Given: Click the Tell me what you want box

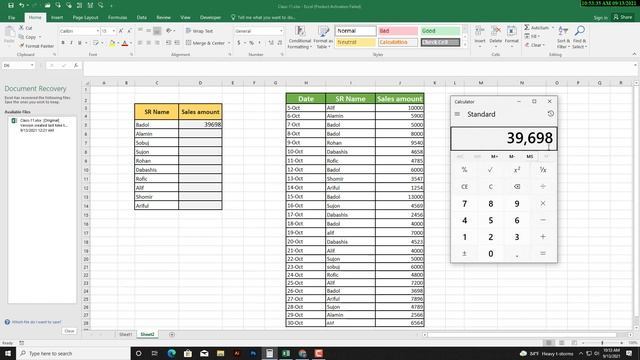Looking at the screenshot, I should pos(263,18).
